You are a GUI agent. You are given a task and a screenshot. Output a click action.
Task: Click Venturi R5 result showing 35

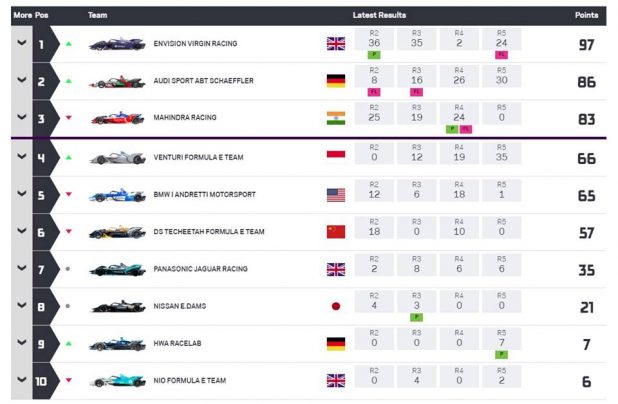pos(502,157)
